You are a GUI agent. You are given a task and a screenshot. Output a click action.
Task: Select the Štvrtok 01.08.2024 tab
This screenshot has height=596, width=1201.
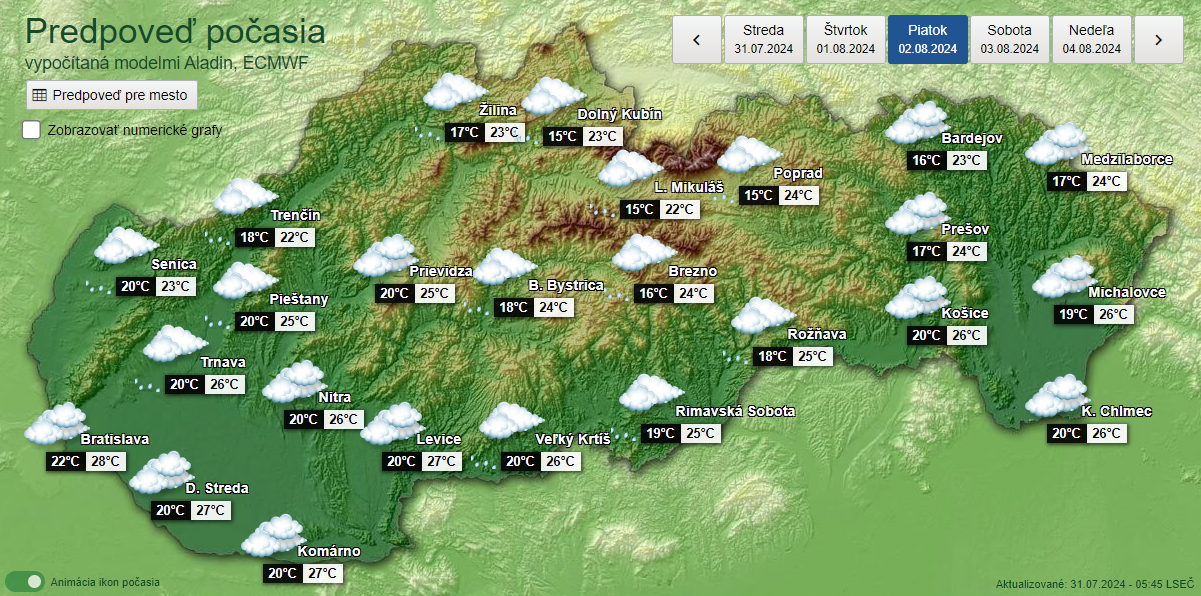tap(845, 40)
